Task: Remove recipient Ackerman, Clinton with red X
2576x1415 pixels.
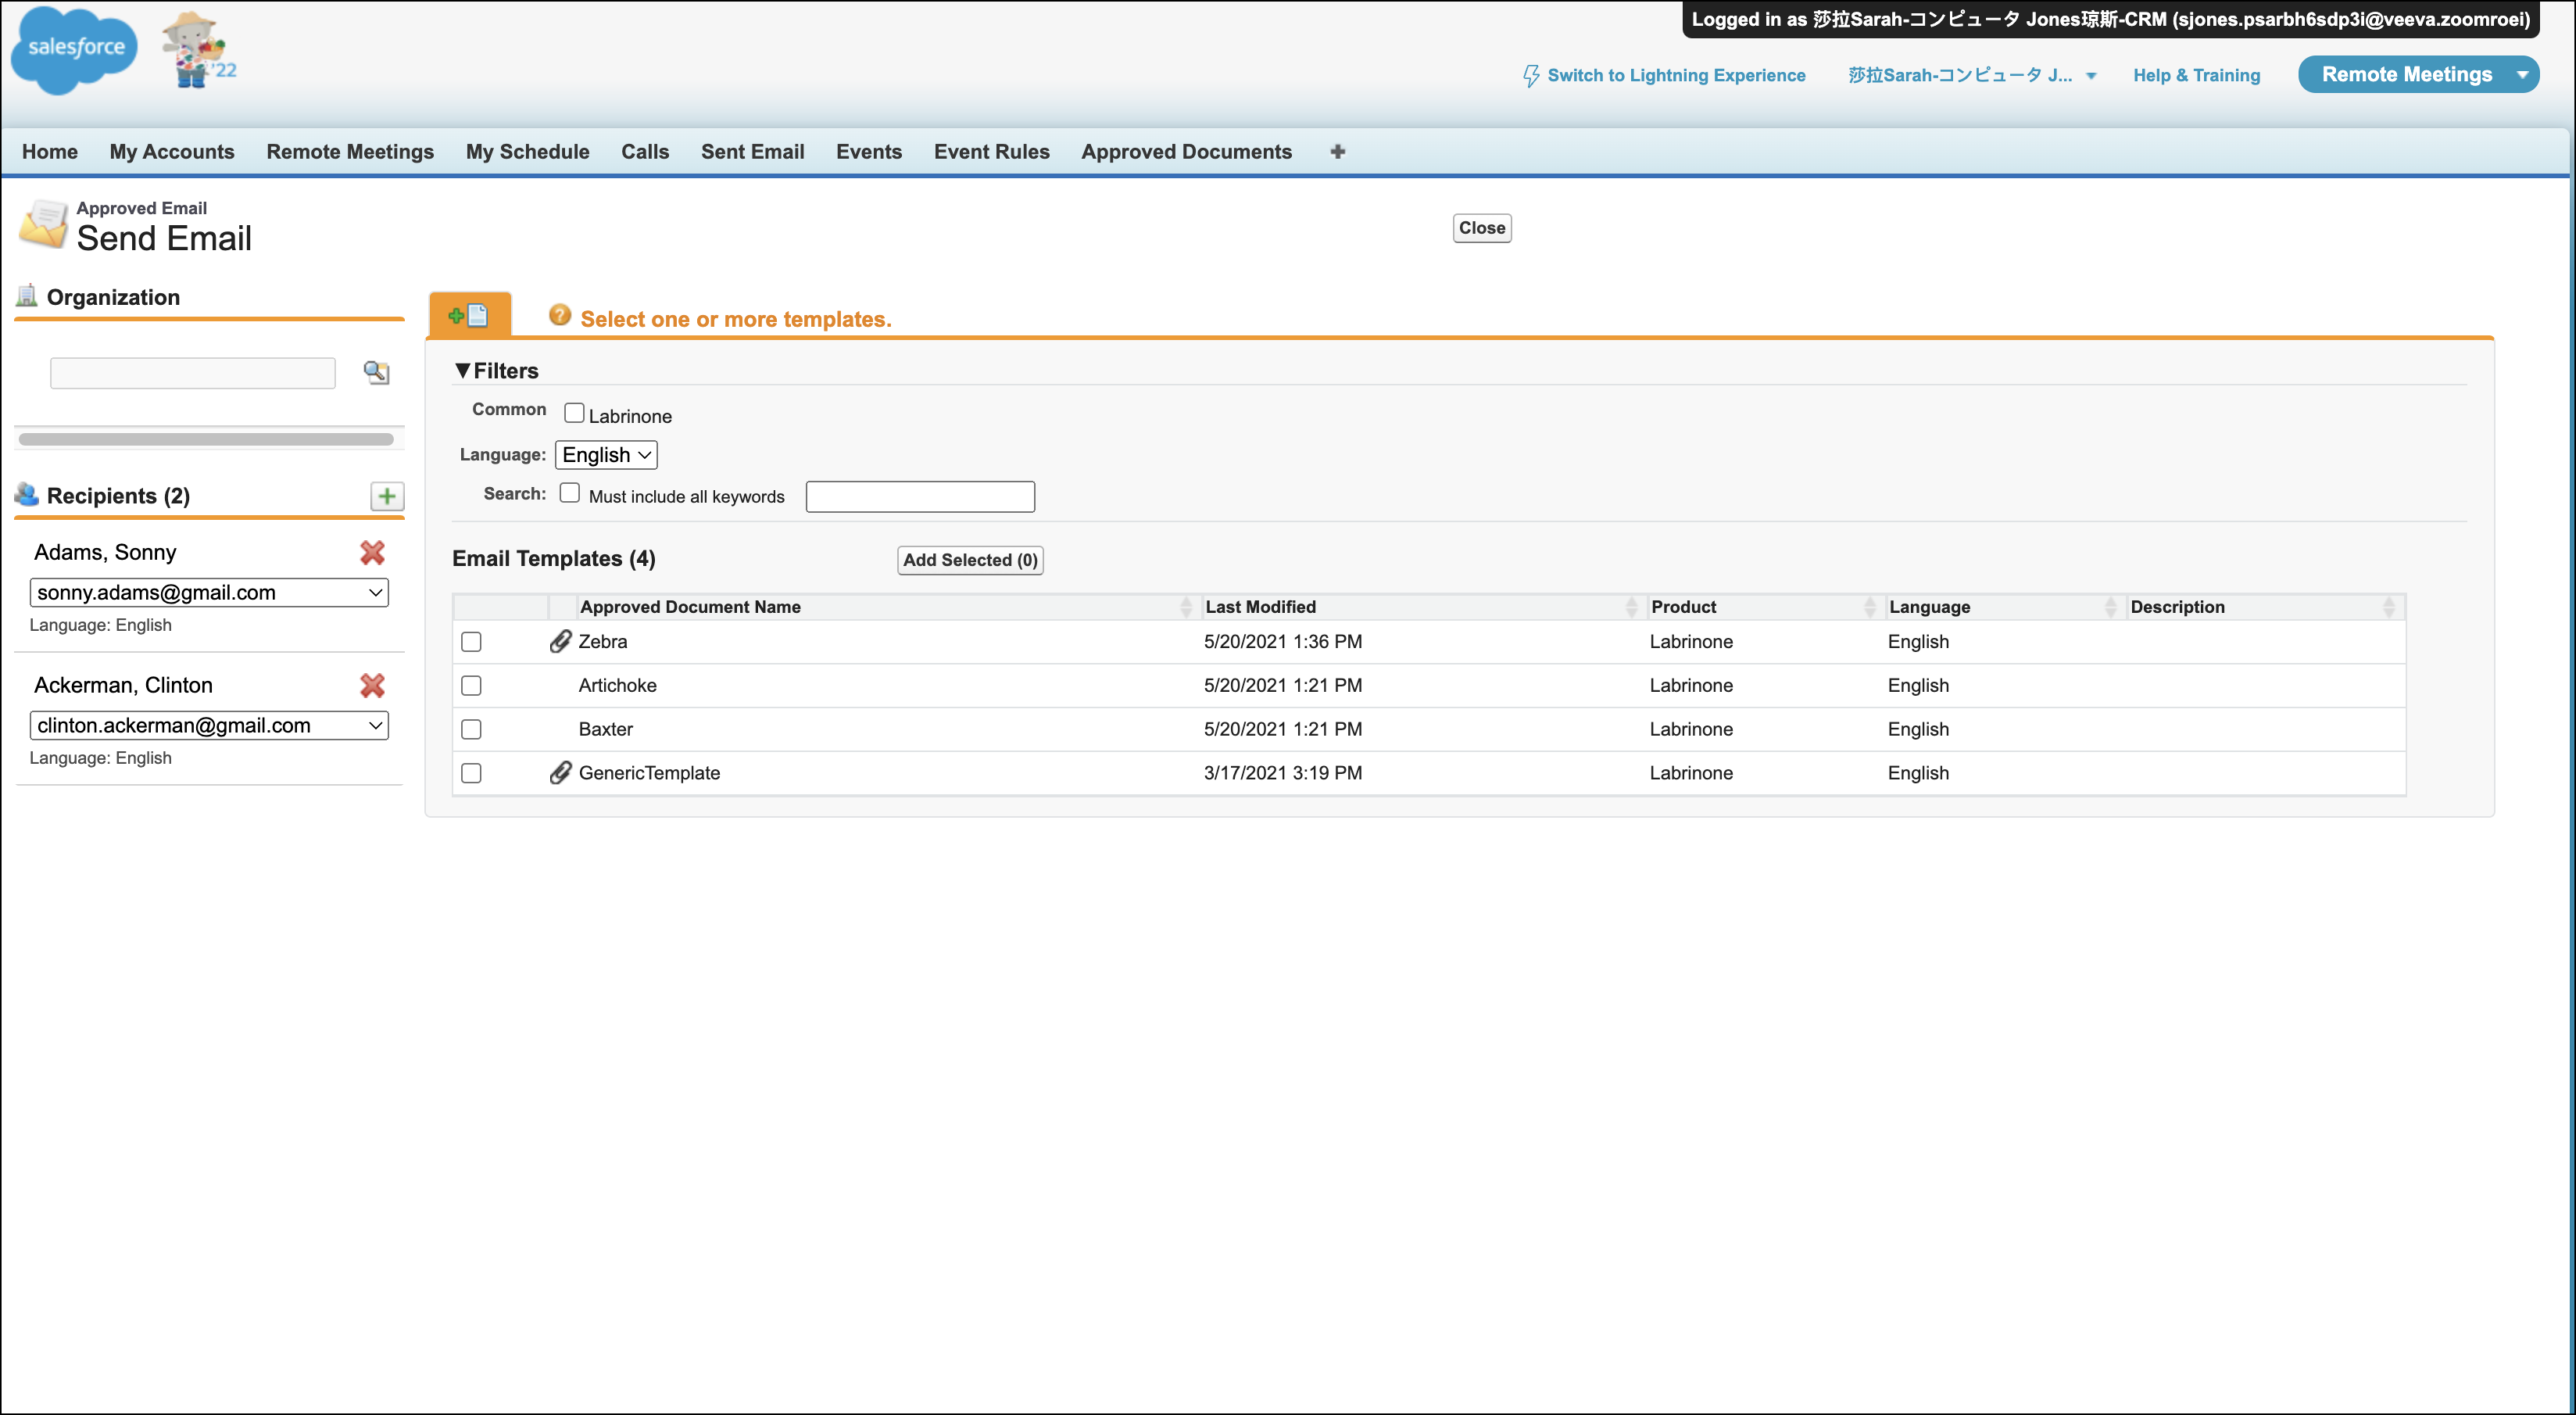Action: click(372, 686)
